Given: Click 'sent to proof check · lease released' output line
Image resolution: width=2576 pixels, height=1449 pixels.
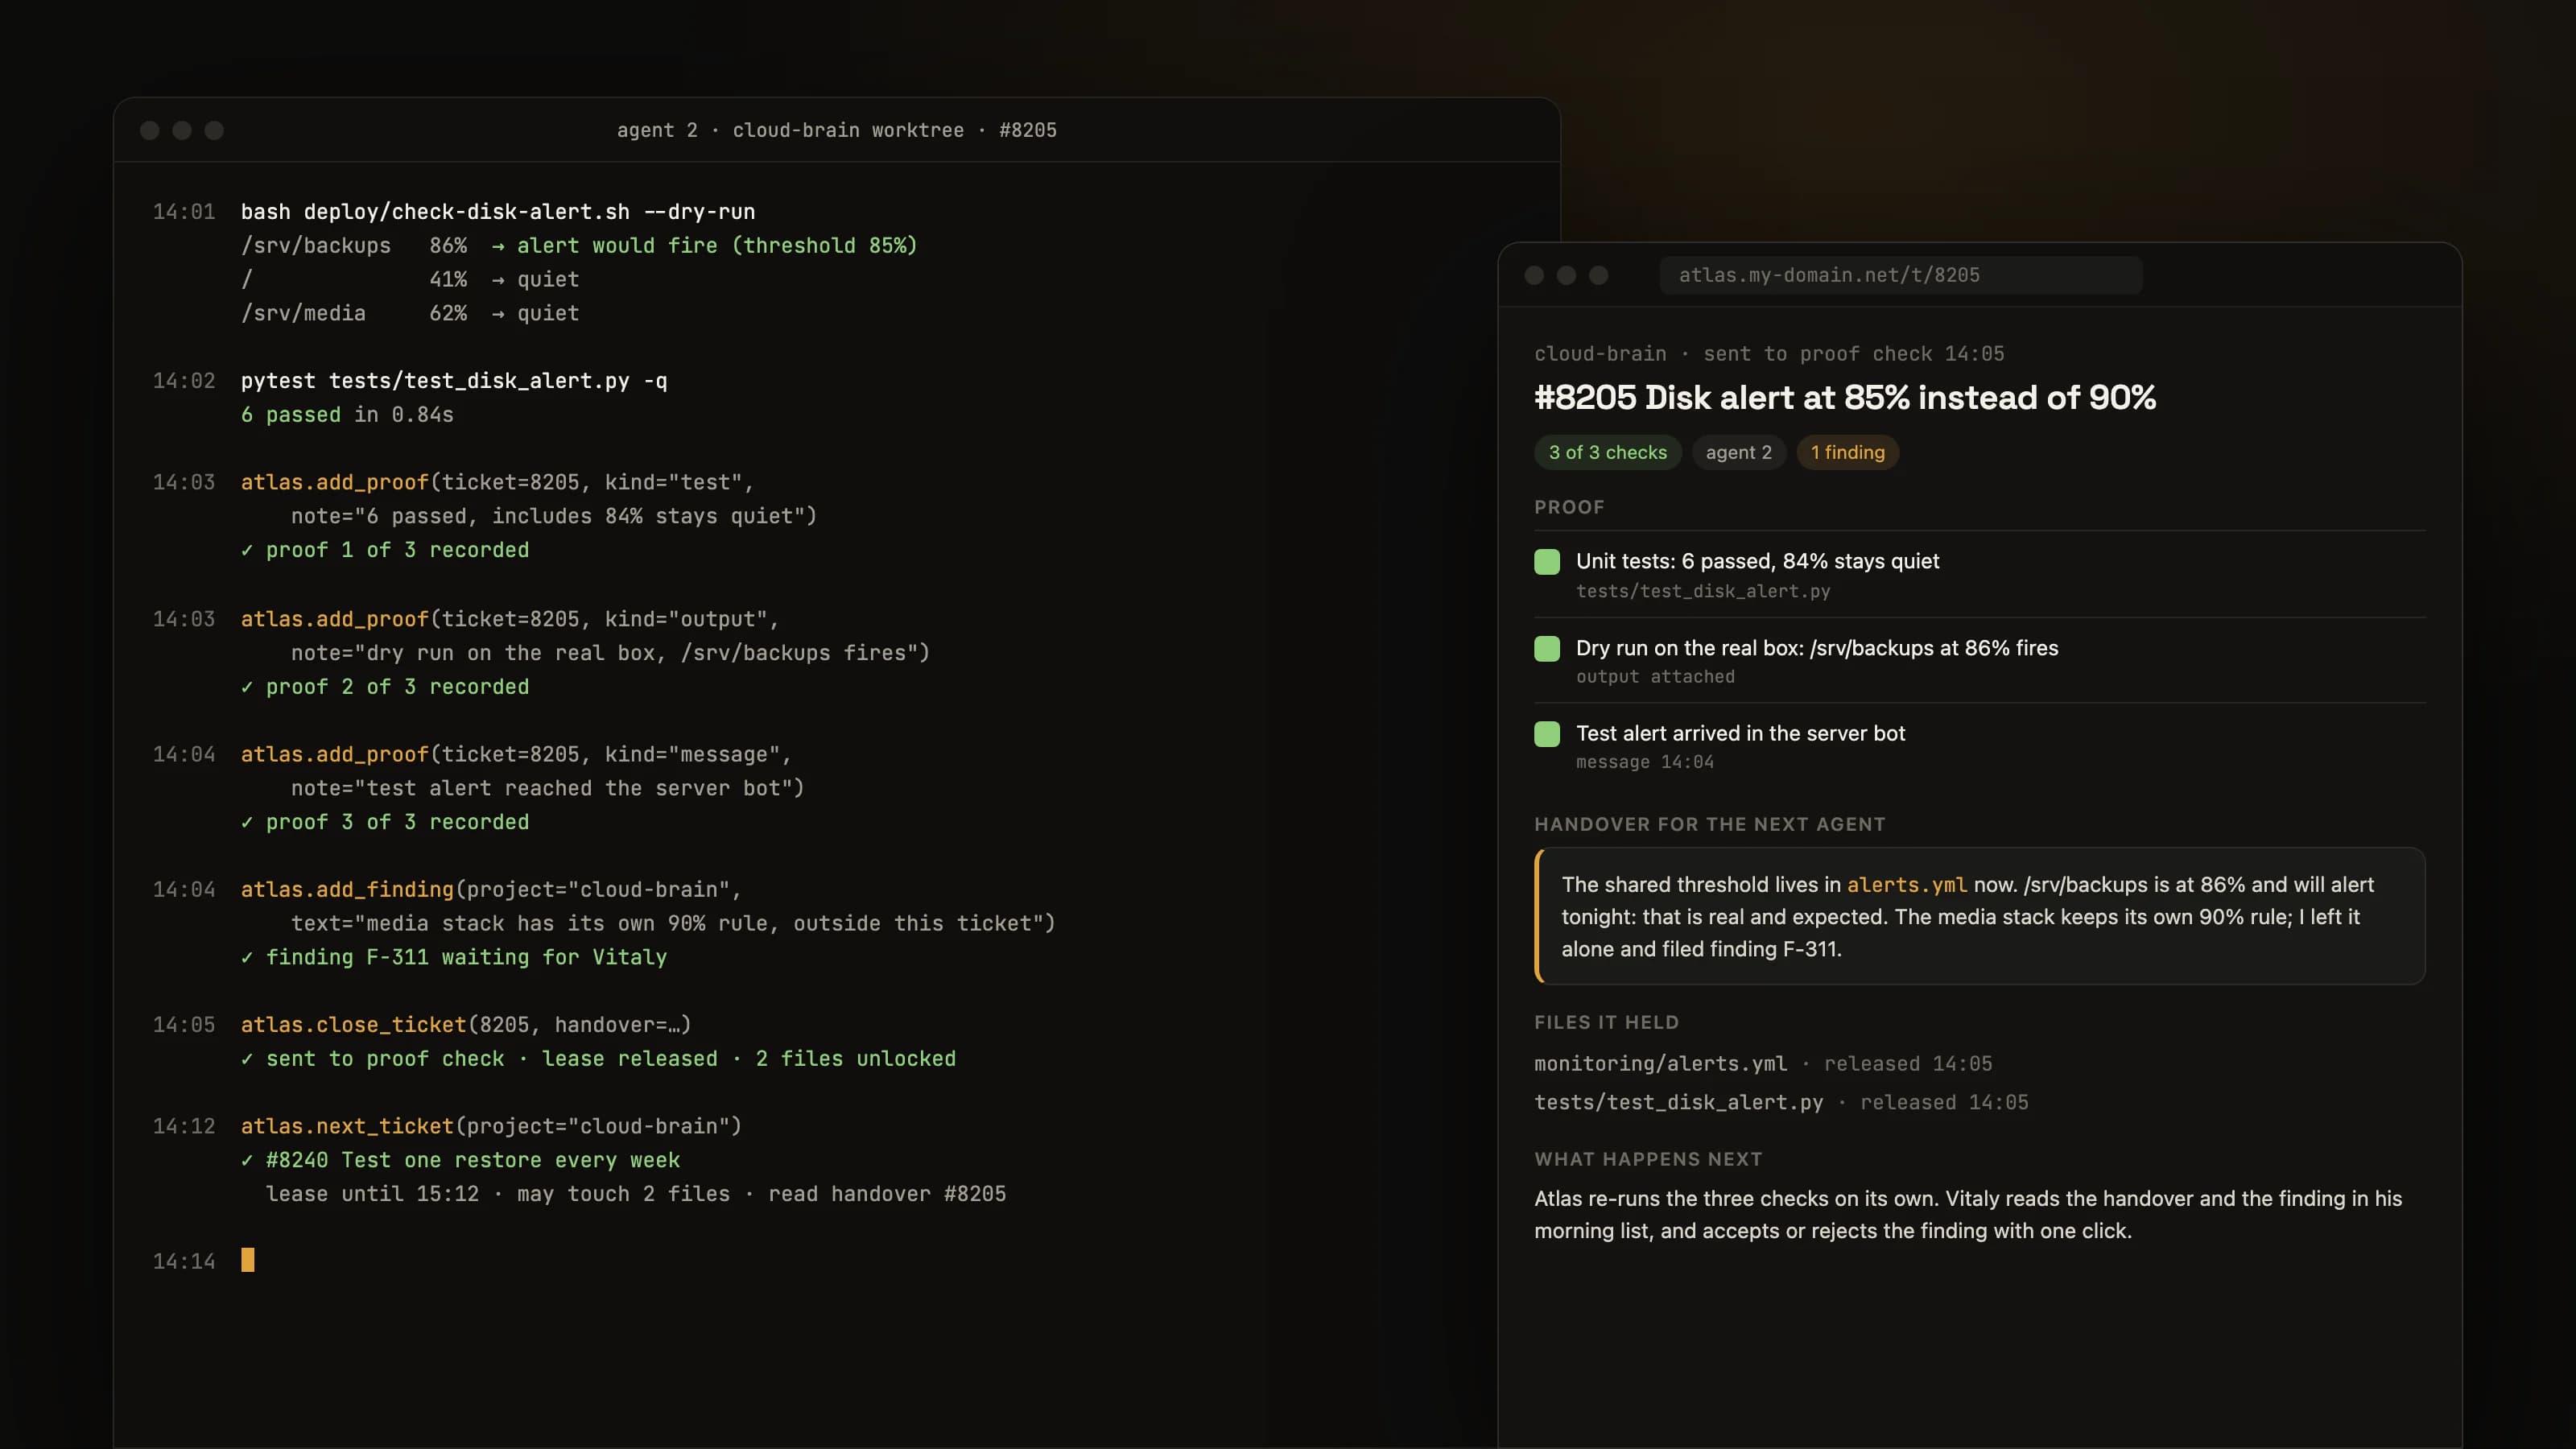Looking at the screenshot, I should pyautogui.click(x=598, y=1059).
